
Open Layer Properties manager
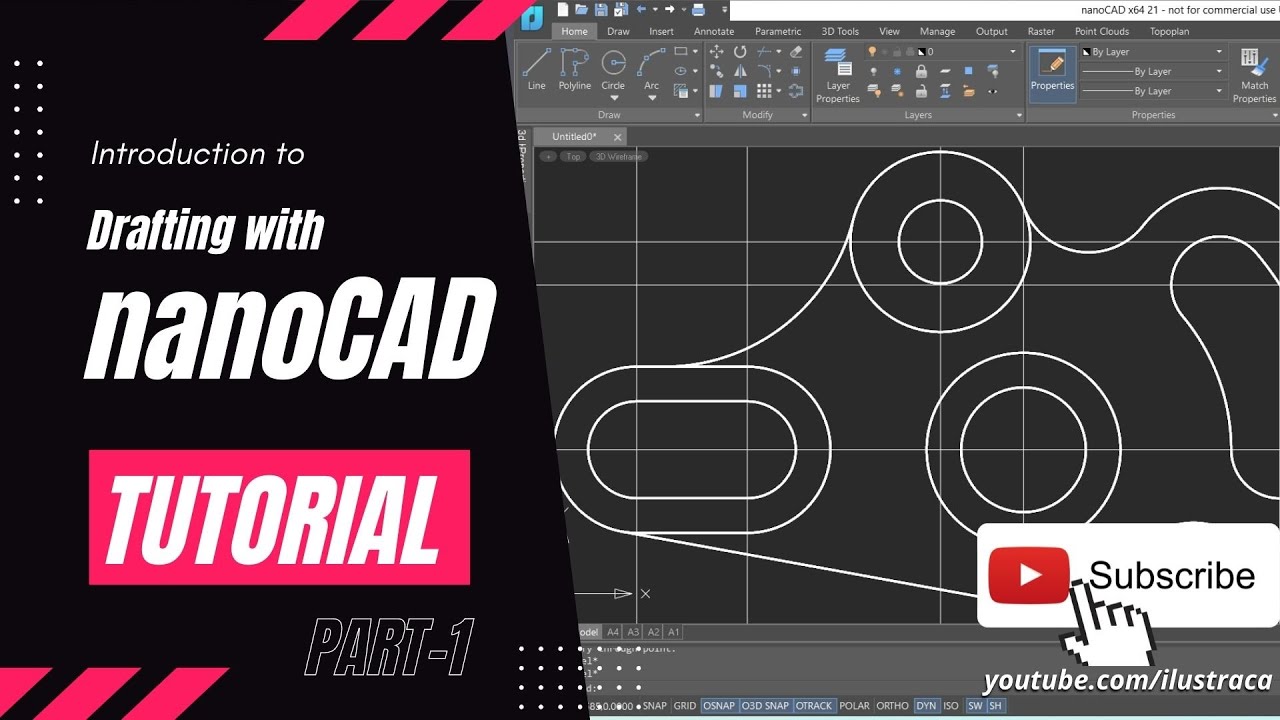point(838,75)
